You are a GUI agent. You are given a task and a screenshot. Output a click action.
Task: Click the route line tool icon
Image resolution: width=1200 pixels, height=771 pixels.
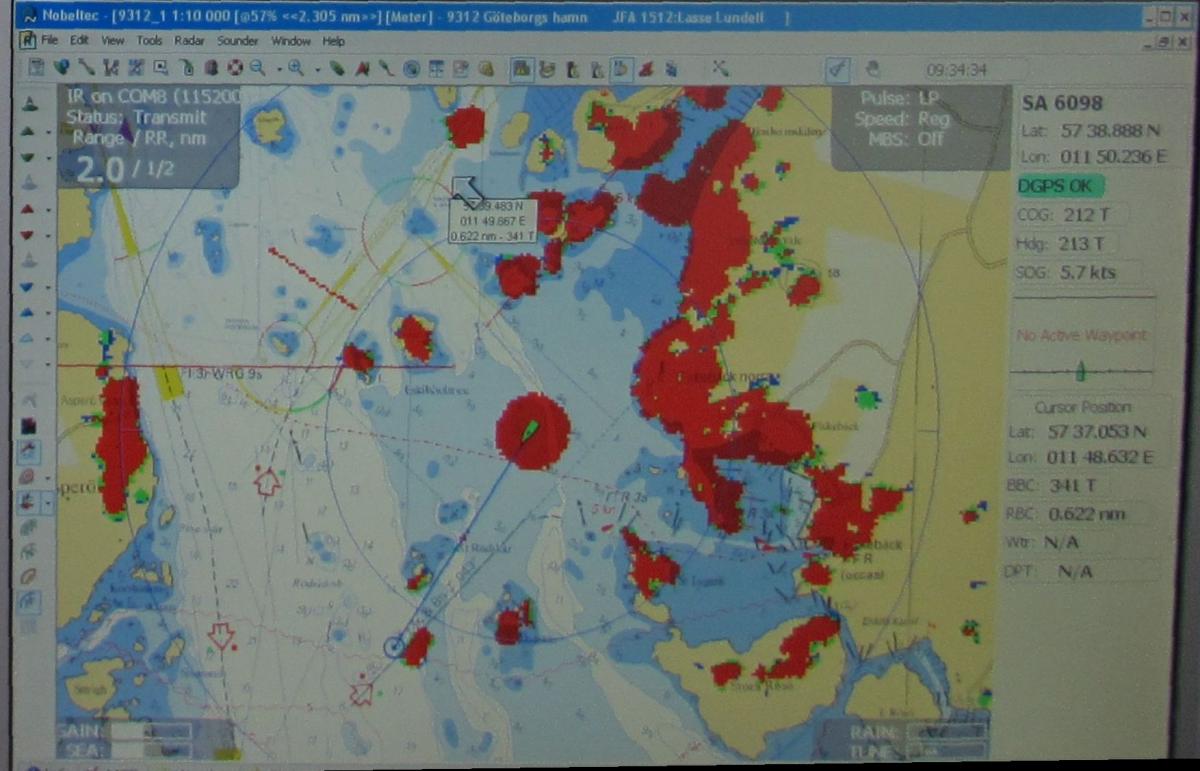(x=87, y=68)
